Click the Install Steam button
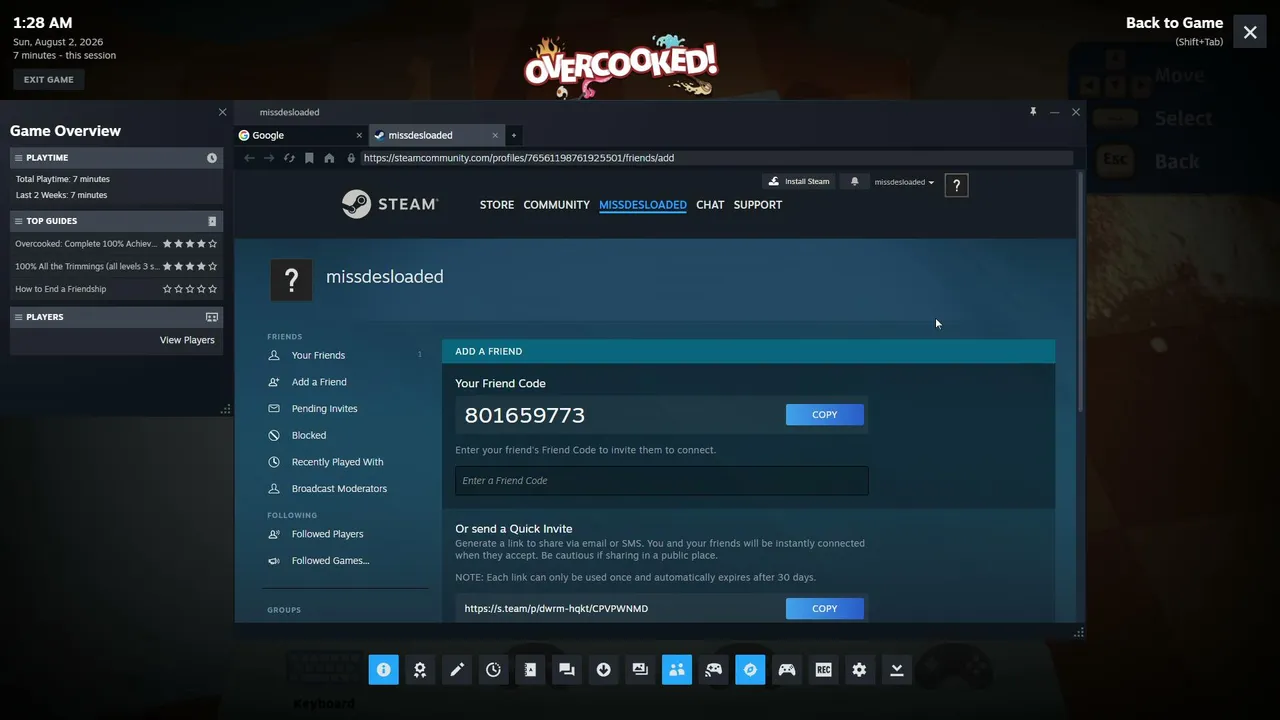 pos(798,182)
